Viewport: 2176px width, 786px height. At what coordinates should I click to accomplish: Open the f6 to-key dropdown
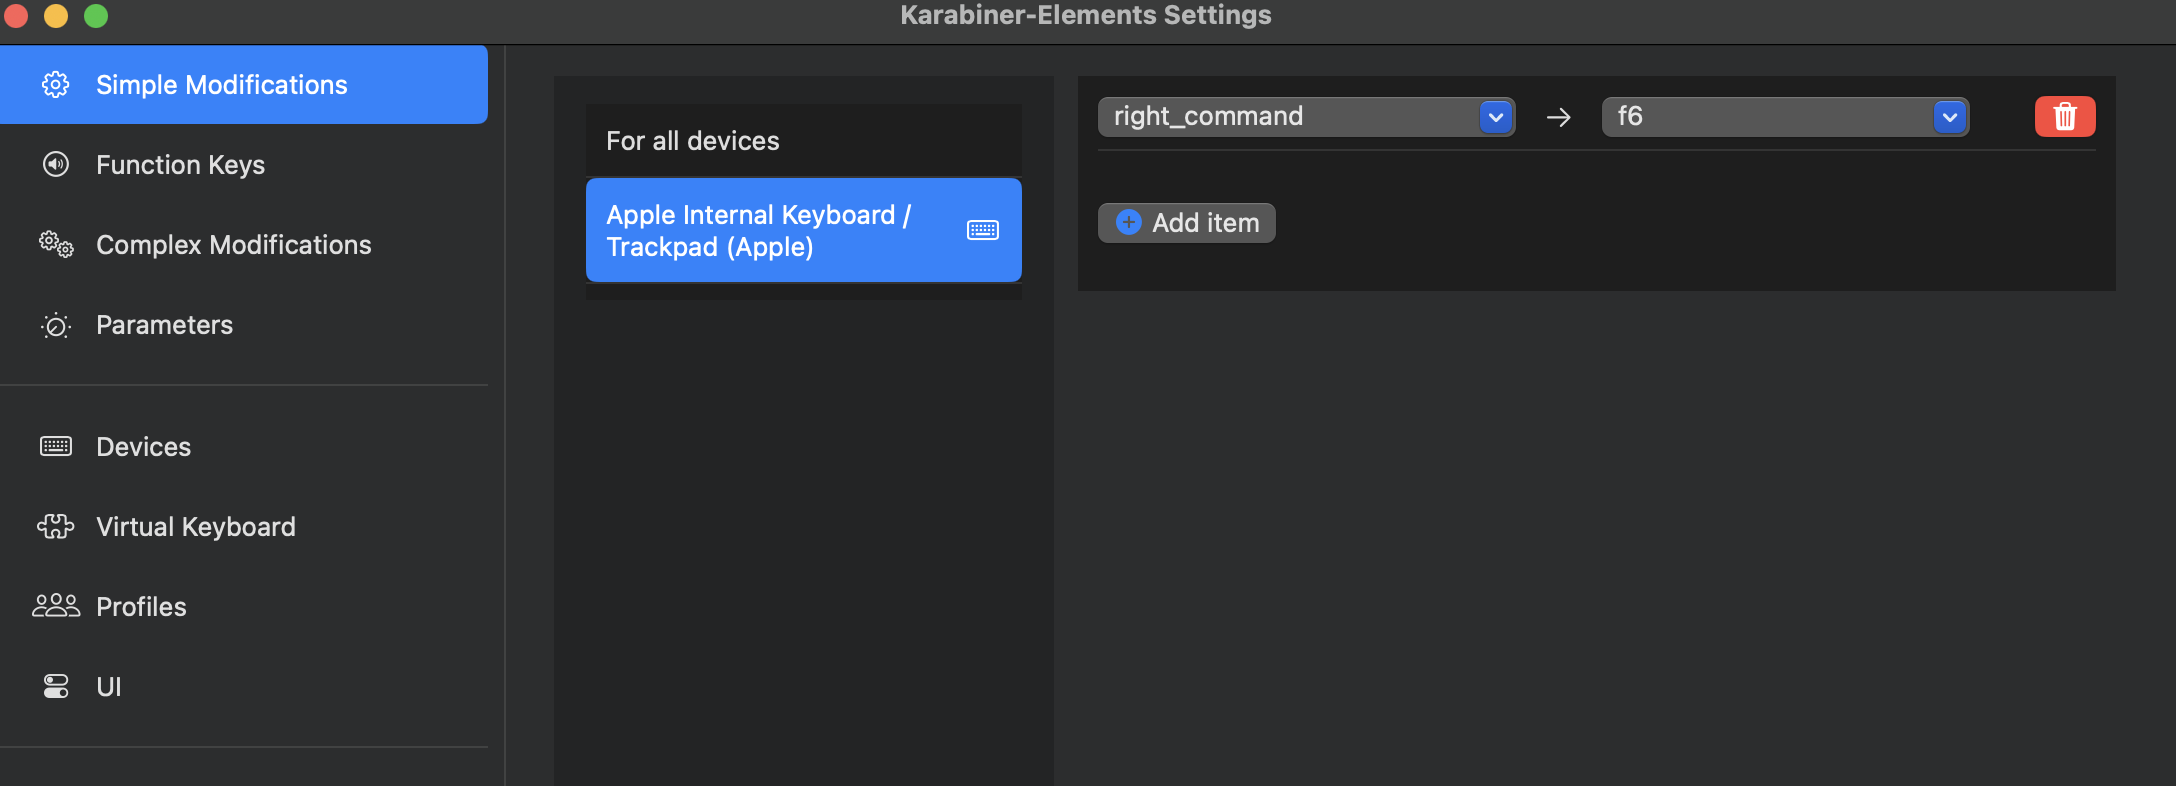click(1785, 117)
